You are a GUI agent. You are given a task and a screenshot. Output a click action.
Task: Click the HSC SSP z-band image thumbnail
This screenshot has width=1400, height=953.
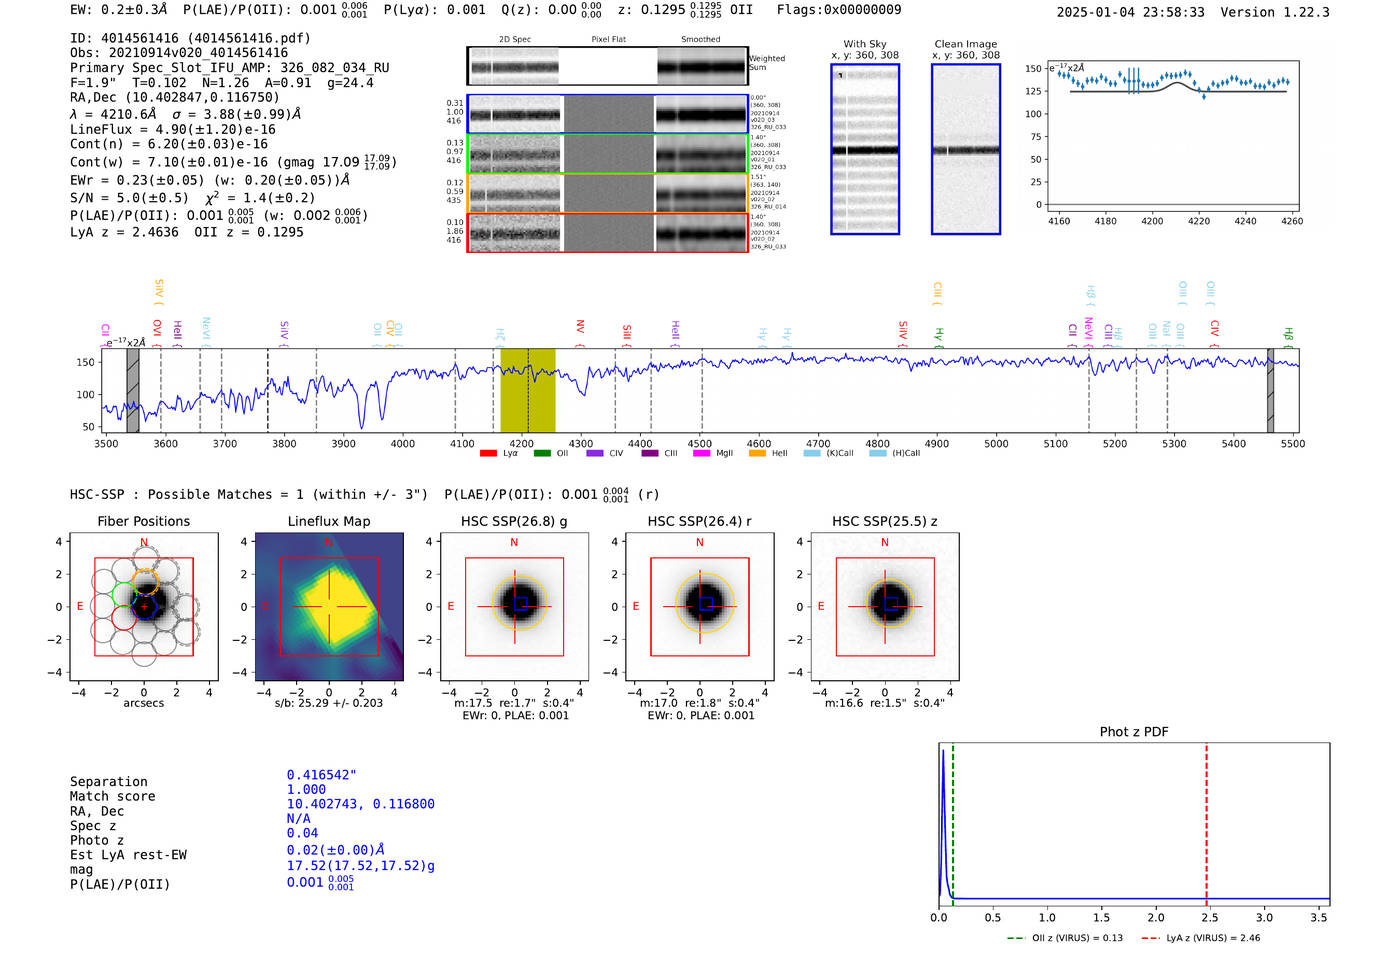[885, 607]
